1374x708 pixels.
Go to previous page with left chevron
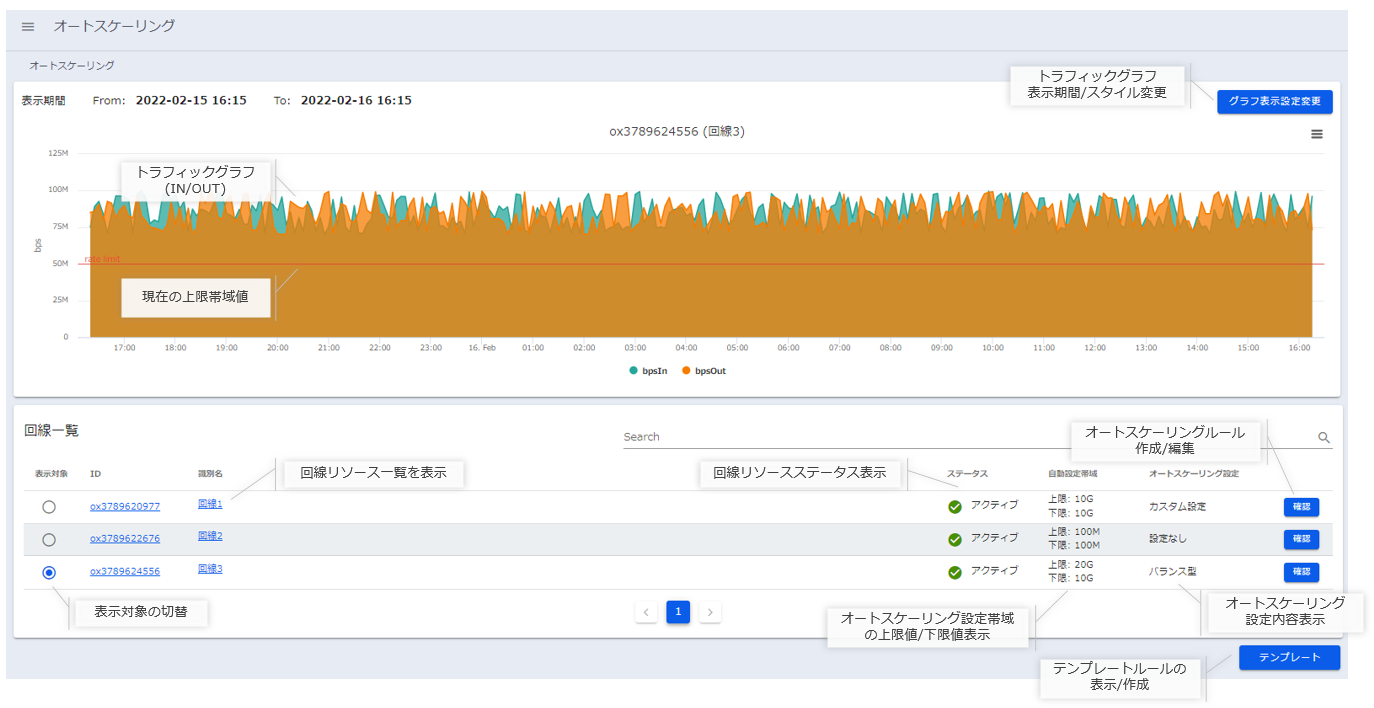click(646, 611)
